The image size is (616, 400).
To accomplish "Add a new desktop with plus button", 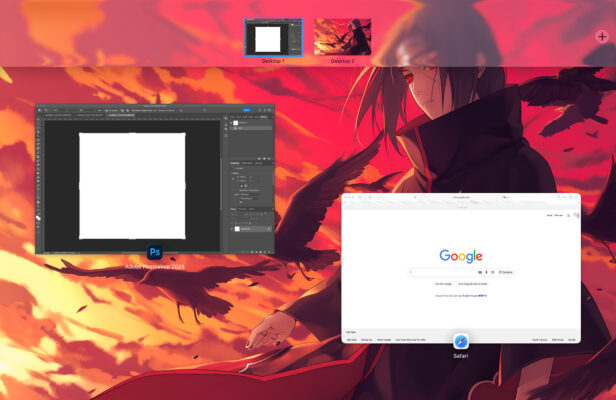I will (x=601, y=36).
